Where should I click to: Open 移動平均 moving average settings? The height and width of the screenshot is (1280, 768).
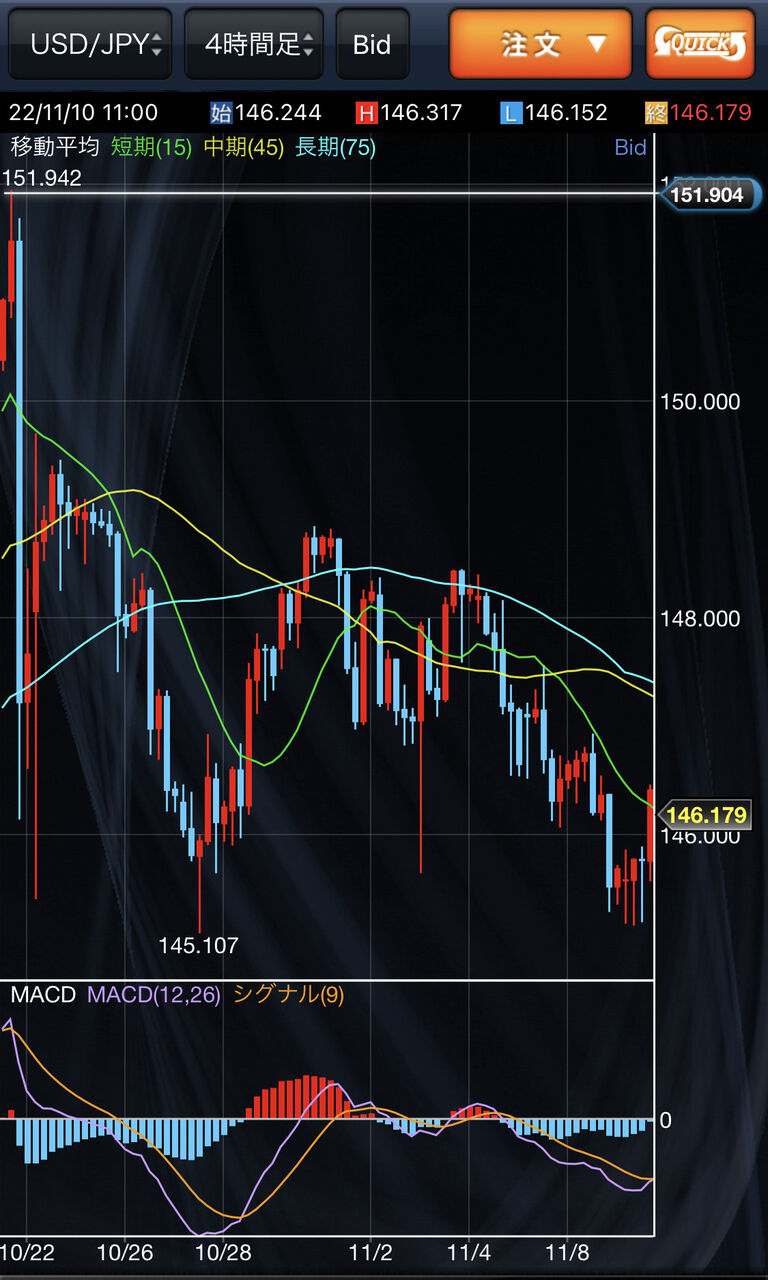(55, 147)
